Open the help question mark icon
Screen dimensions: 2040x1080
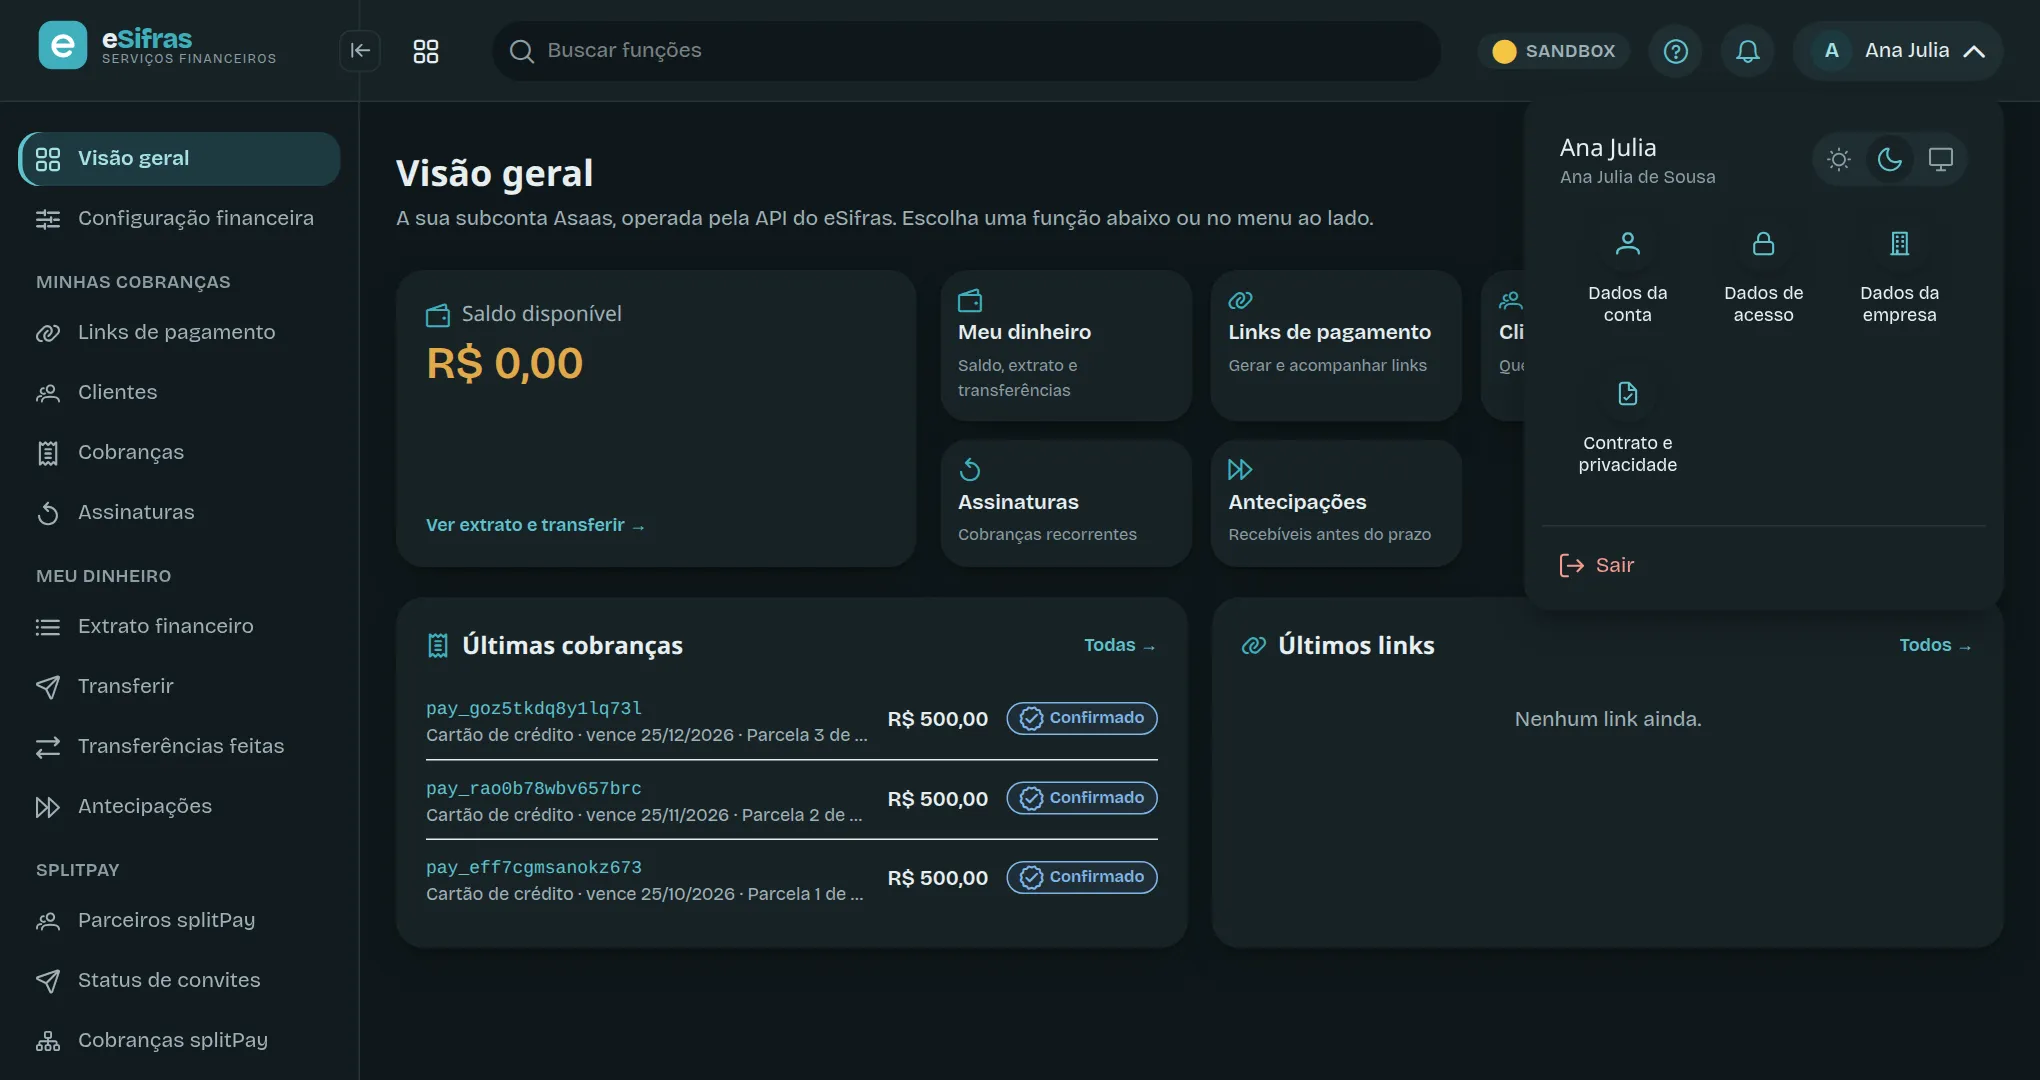(1676, 51)
